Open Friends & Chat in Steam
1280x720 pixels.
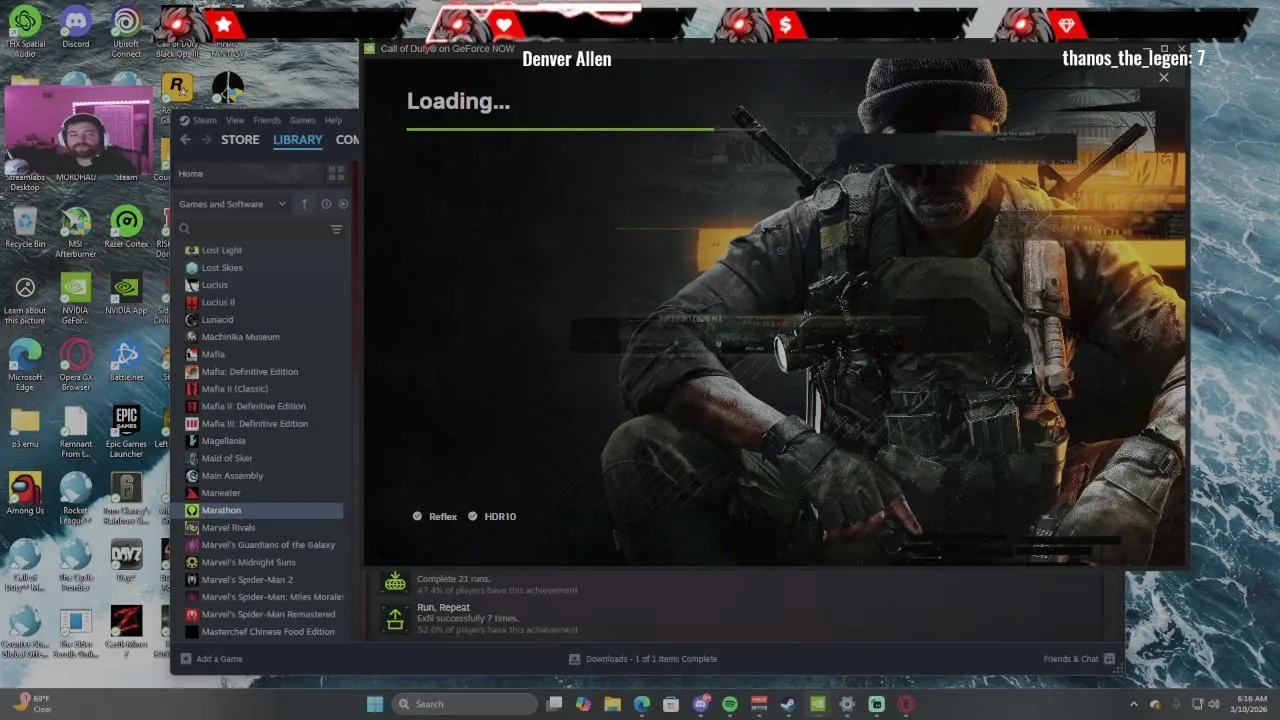point(1079,659)
